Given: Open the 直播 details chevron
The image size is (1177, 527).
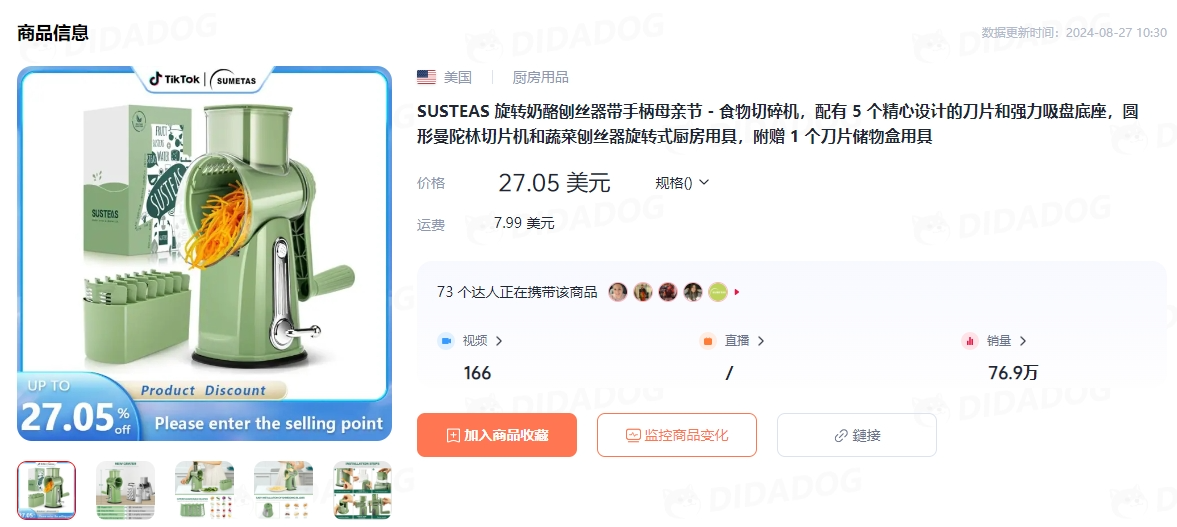Looking at the screenshot, I should [x=760, y=341].
